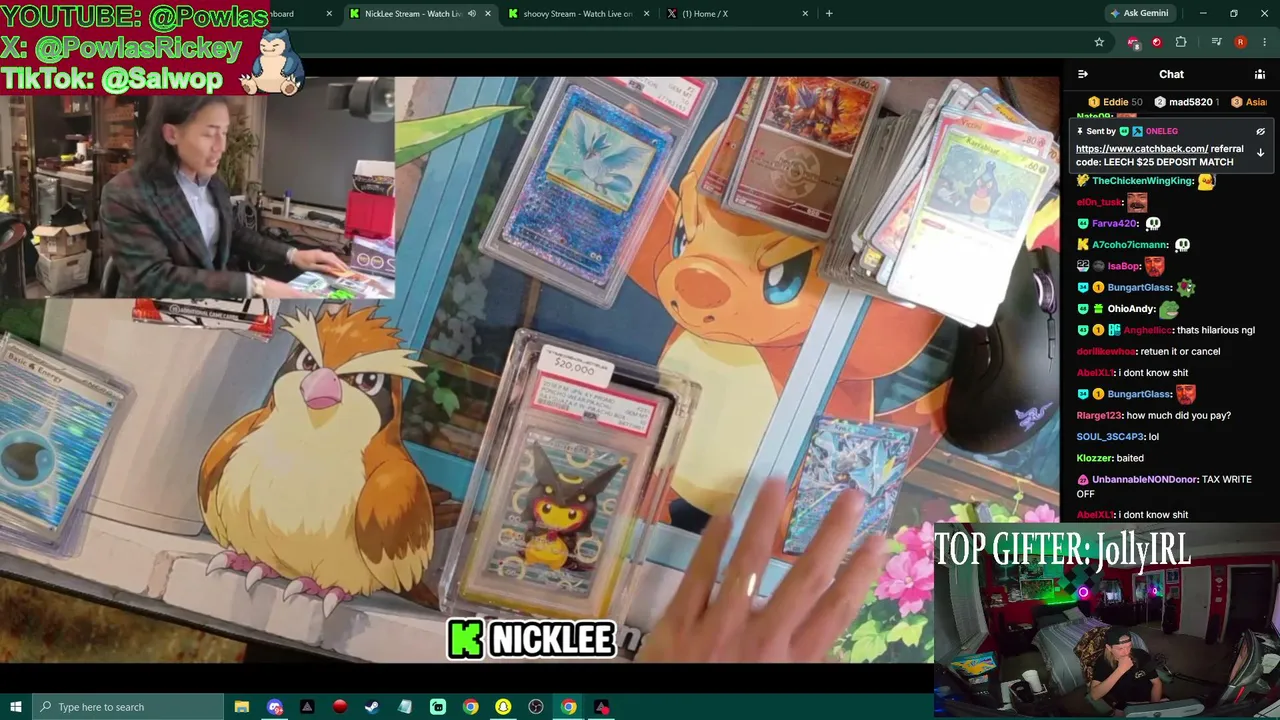Bookmark this page with the star icon
1280x720 pixels.
point(1099,42)
